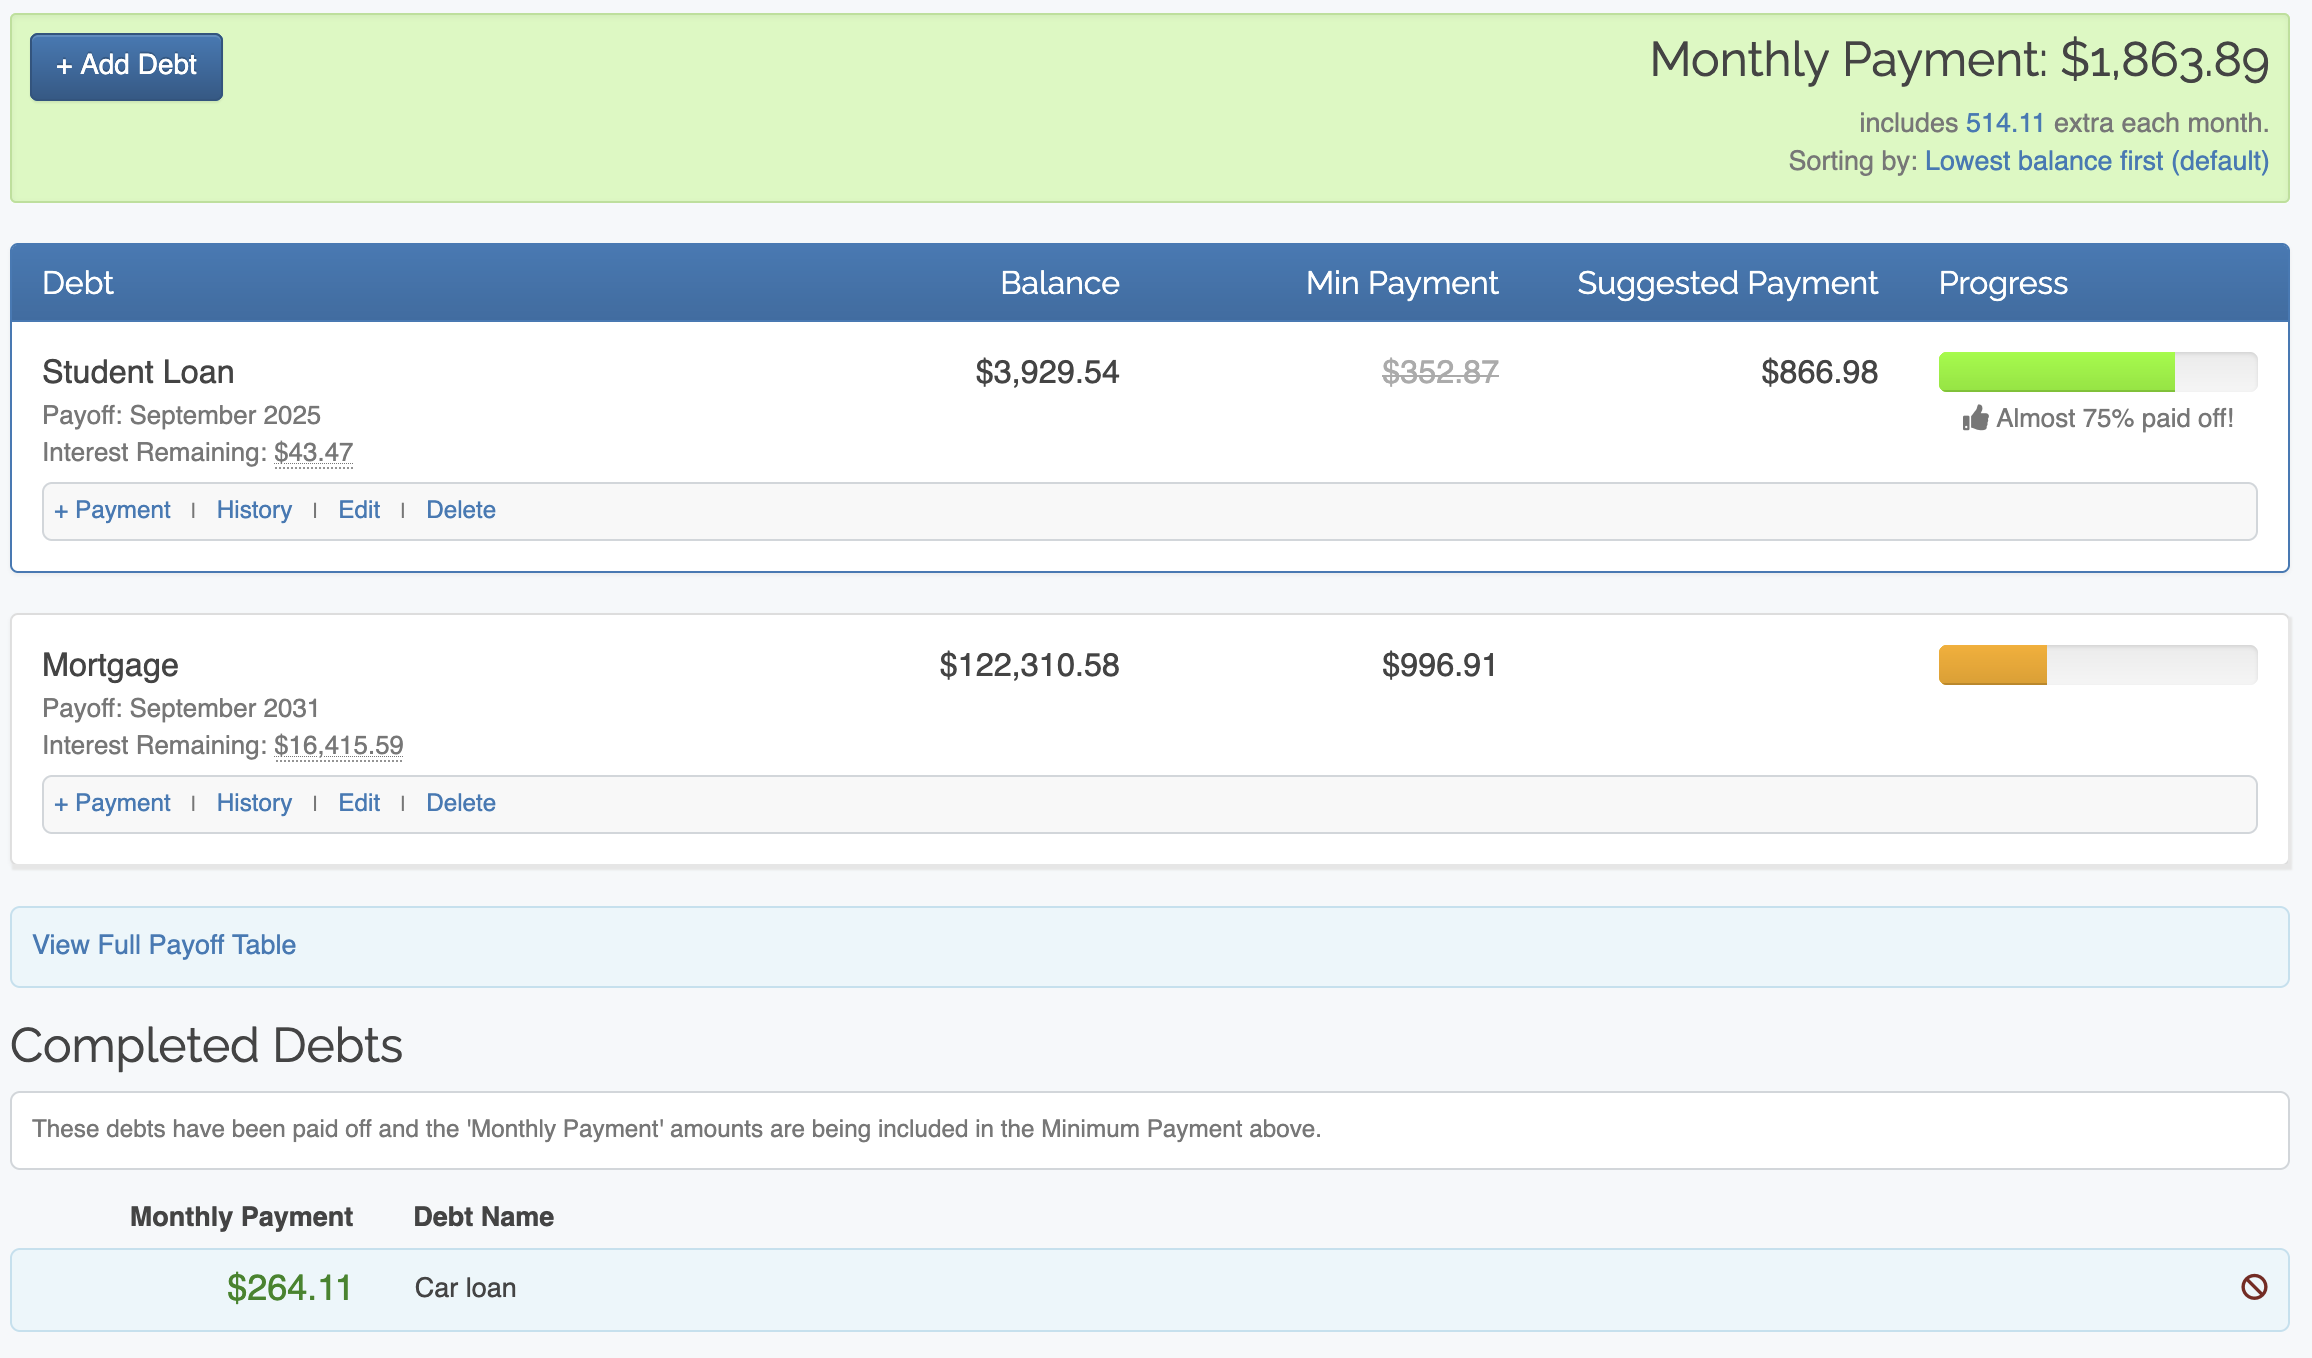This screenshot has height=1358, width=2312.
Task: Click the orange Mortgage progress bar
Action: pos(1993,665)
